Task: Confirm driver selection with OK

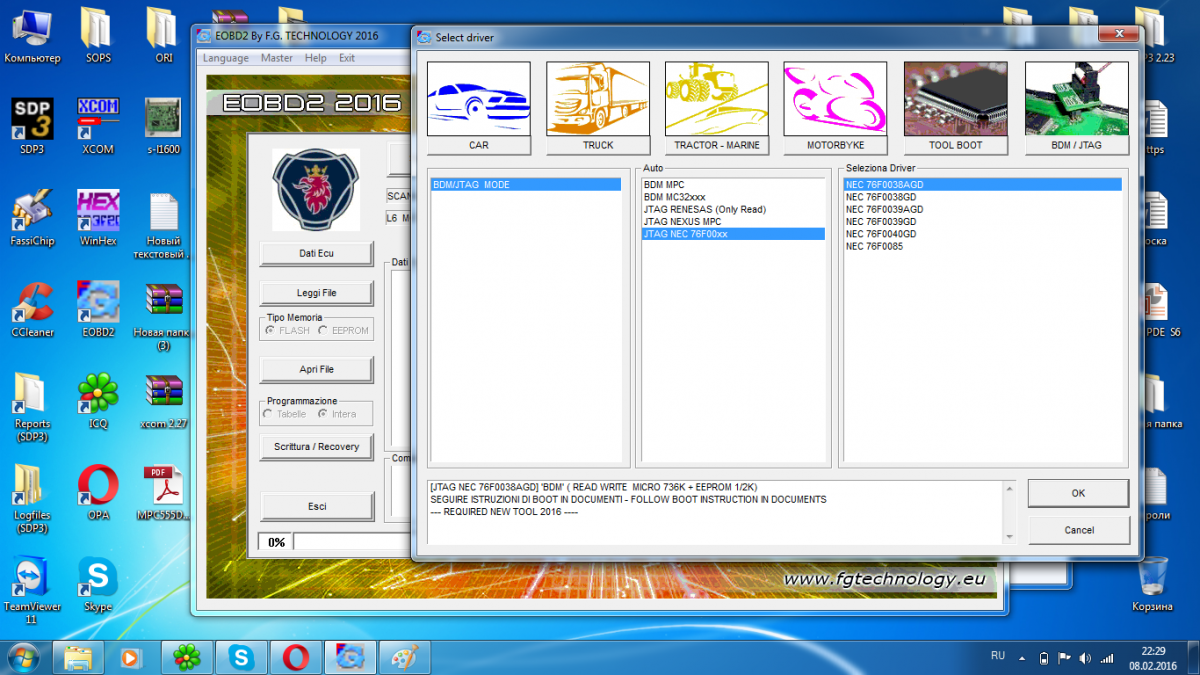Action: [1078, 493]
